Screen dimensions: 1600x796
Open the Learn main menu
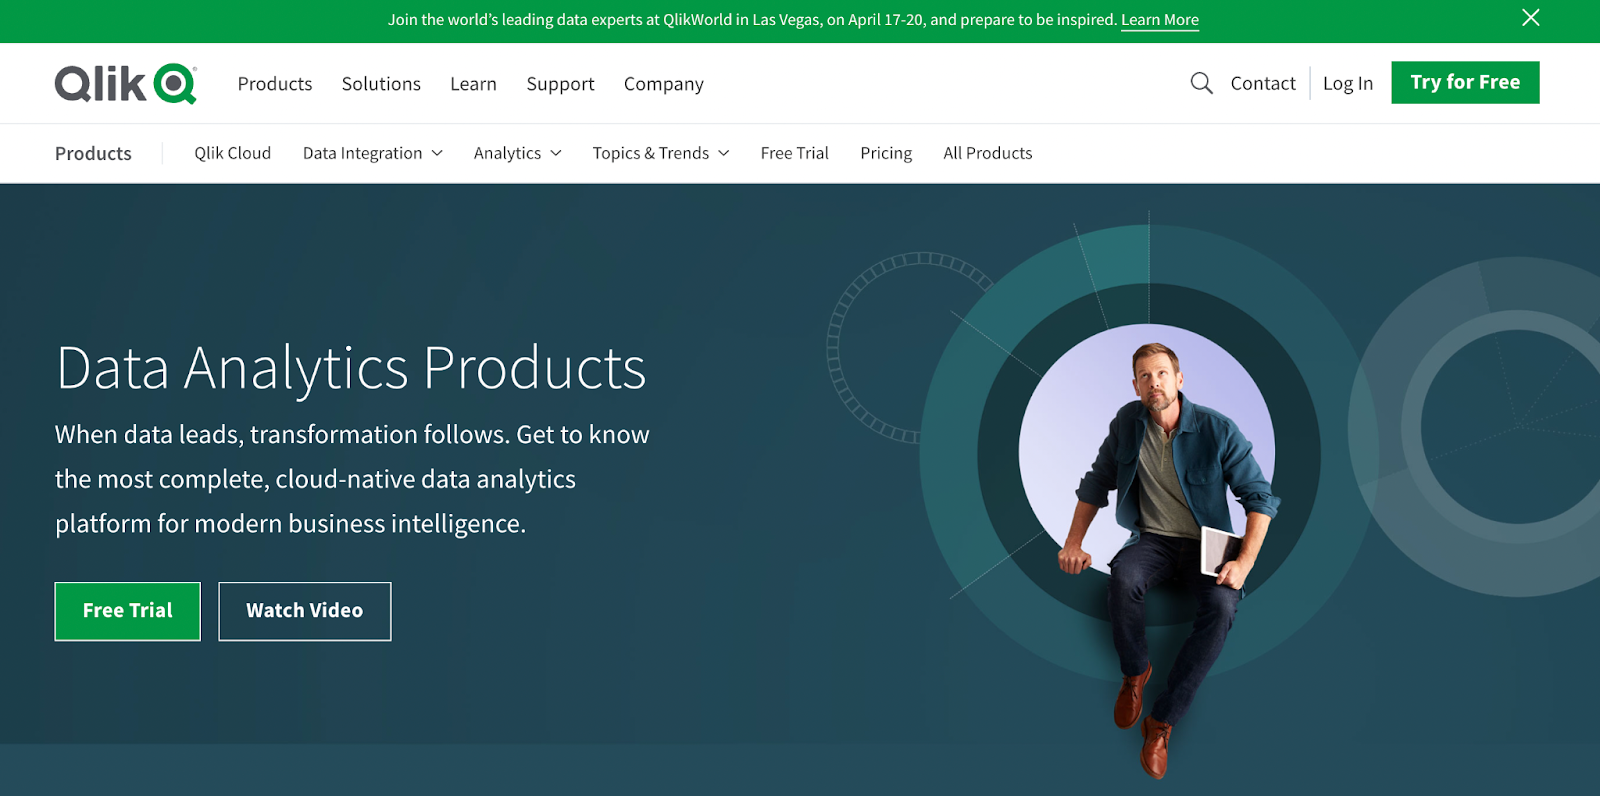(x=473, y=84)
